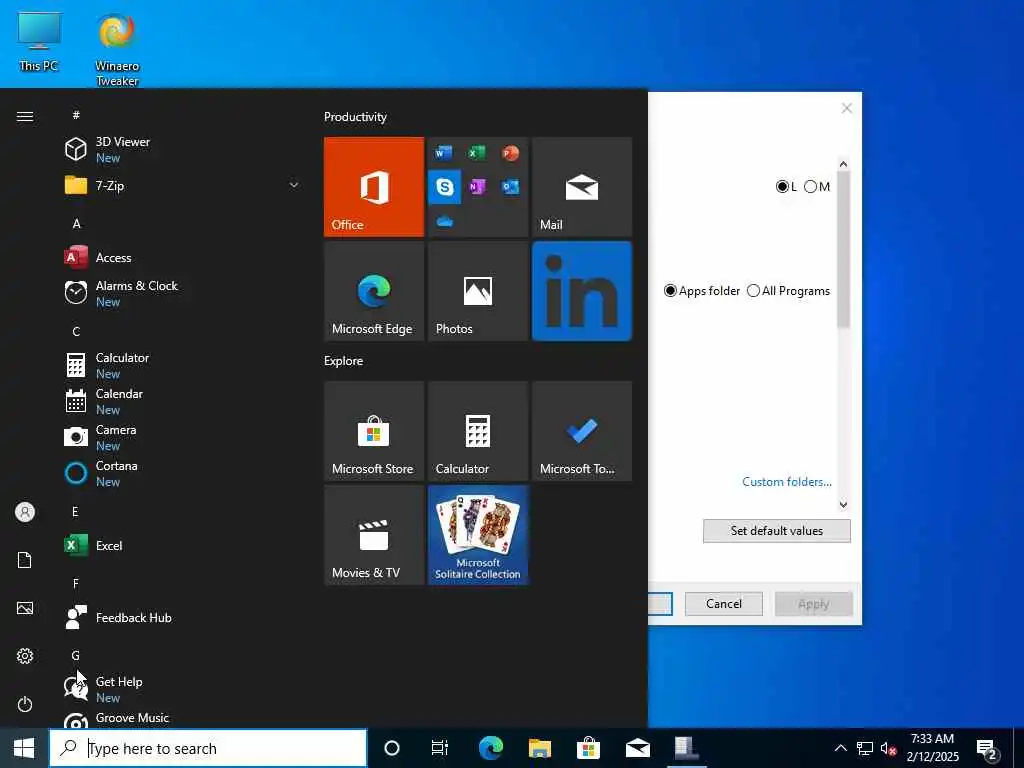Open Feedback Hub app

[183, 617]
